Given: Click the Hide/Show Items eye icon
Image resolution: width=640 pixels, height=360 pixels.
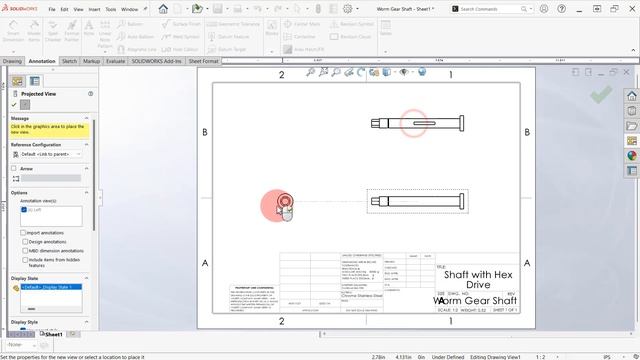Looking at the screenshot, I should [404, 72].
